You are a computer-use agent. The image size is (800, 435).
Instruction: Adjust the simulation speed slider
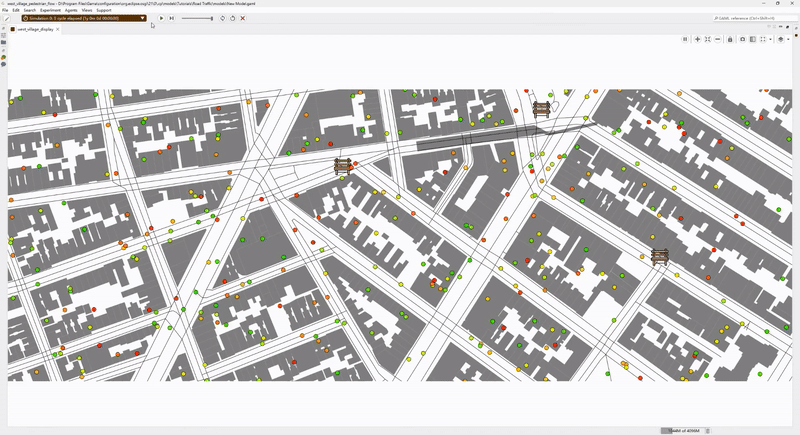(x=211, y=18)
